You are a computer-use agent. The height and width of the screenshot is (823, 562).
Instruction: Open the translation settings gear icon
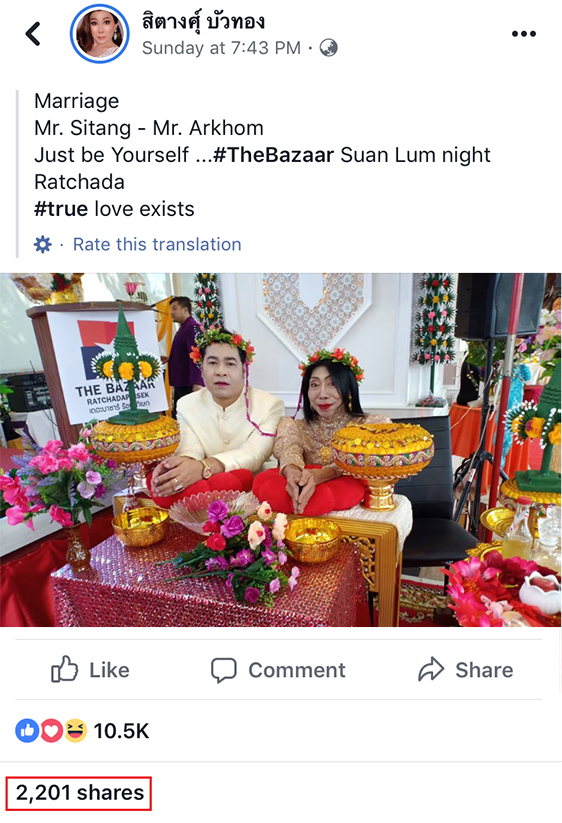coord(43,244)
